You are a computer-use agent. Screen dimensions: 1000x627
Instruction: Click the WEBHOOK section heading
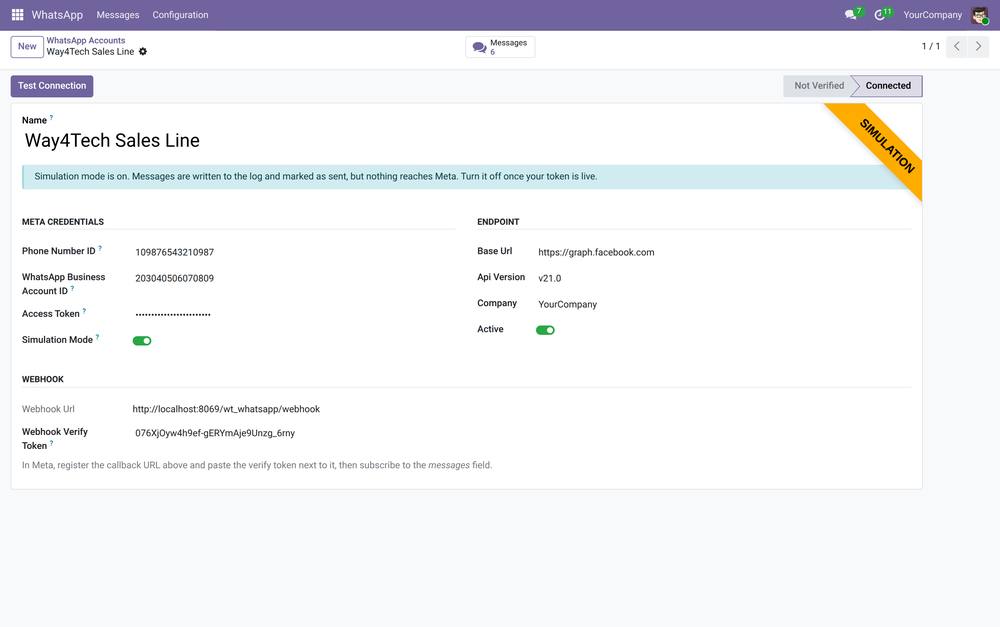[x=43, y=379]
